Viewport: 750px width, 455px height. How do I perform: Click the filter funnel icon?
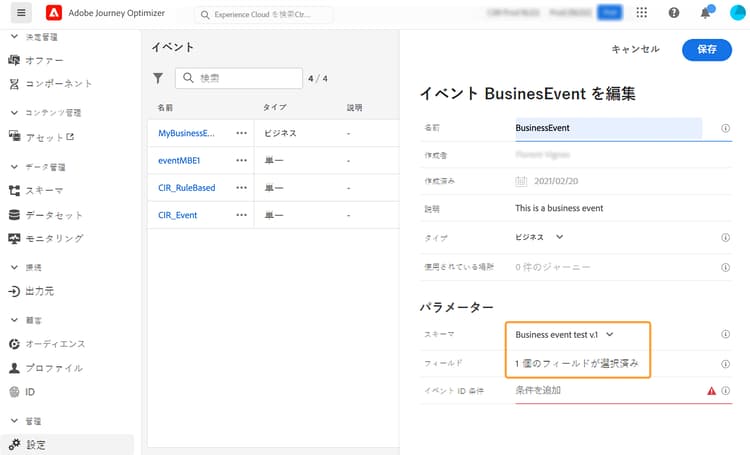[158, 78]
